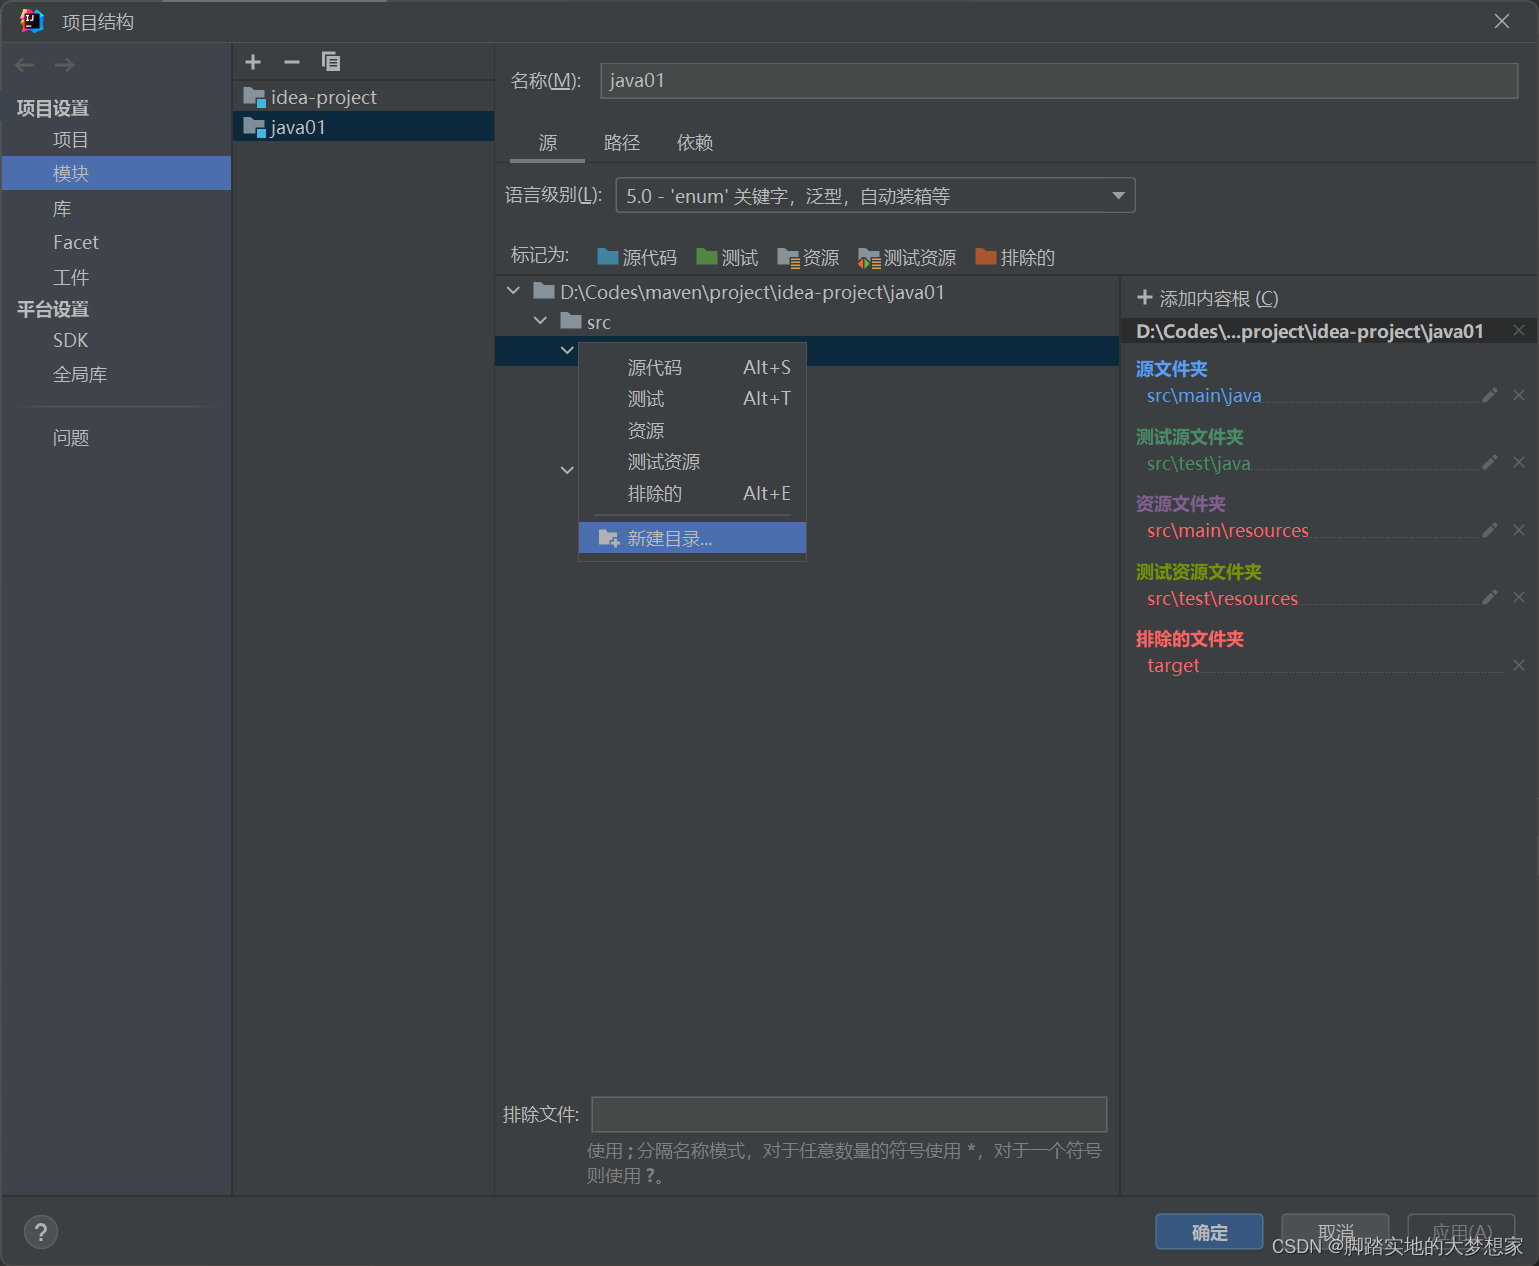Collapse the src folder node
This screenshot has width=1539, height=1266.
541,321
